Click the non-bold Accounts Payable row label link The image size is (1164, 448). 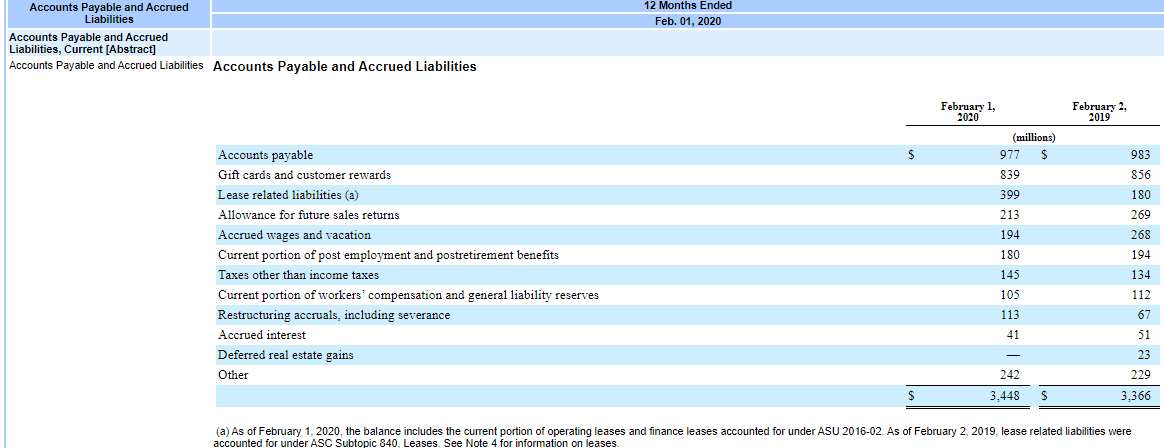pos(106,65)
